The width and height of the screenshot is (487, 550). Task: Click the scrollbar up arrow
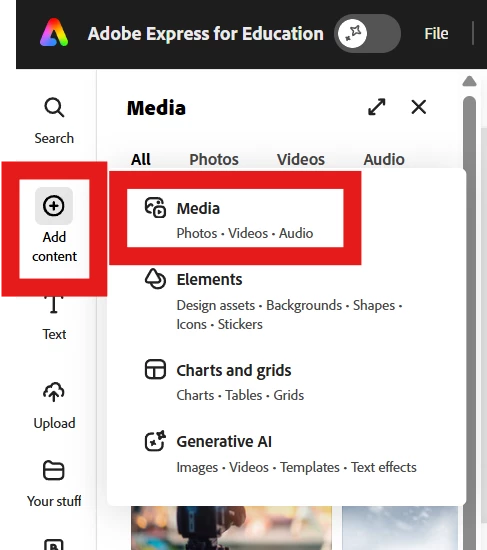(x=469, y=81)
